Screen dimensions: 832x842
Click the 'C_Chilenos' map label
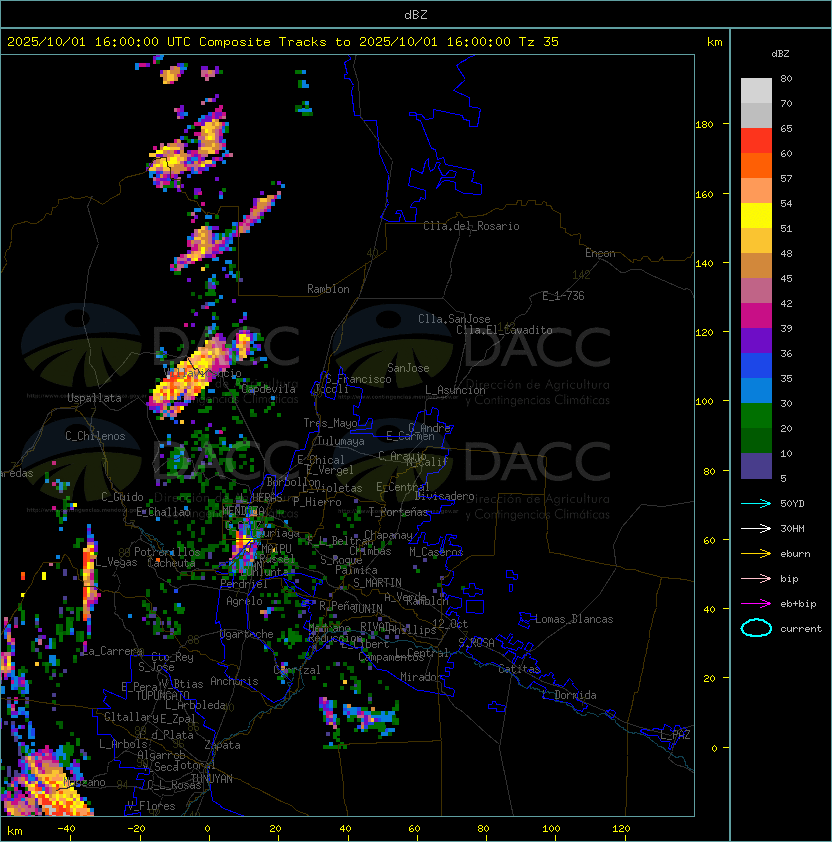(95, 436)
